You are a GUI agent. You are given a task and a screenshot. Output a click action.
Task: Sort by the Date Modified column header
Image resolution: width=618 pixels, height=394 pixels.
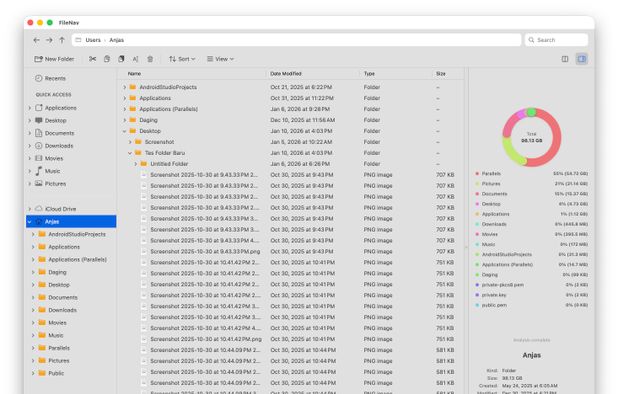tap(286, 74)
